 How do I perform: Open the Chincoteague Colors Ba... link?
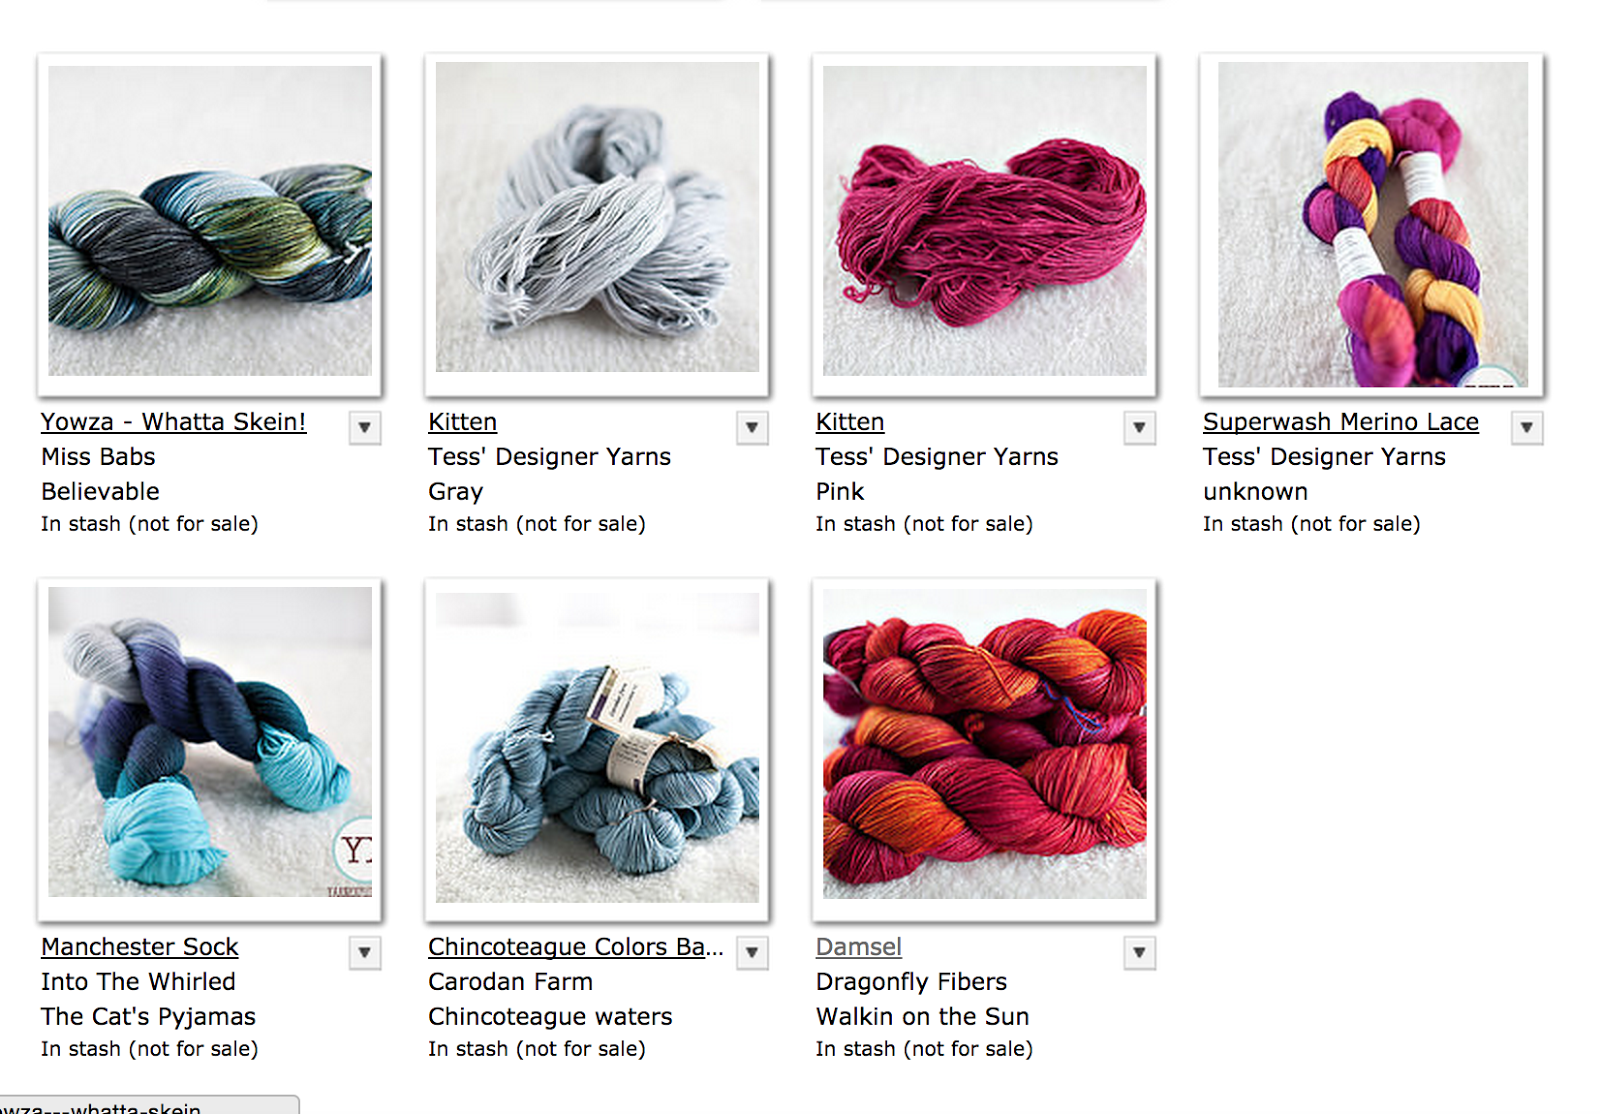tap(576, 947)
